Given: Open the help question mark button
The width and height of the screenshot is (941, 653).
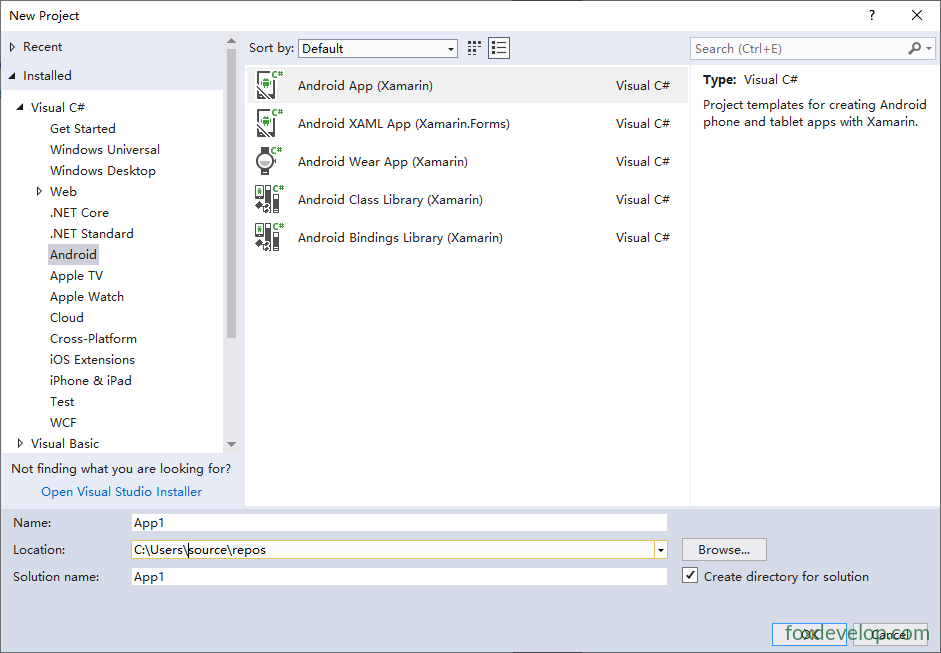Looking at the screenshot, I should pyautogui.click(x=872, y=16).
